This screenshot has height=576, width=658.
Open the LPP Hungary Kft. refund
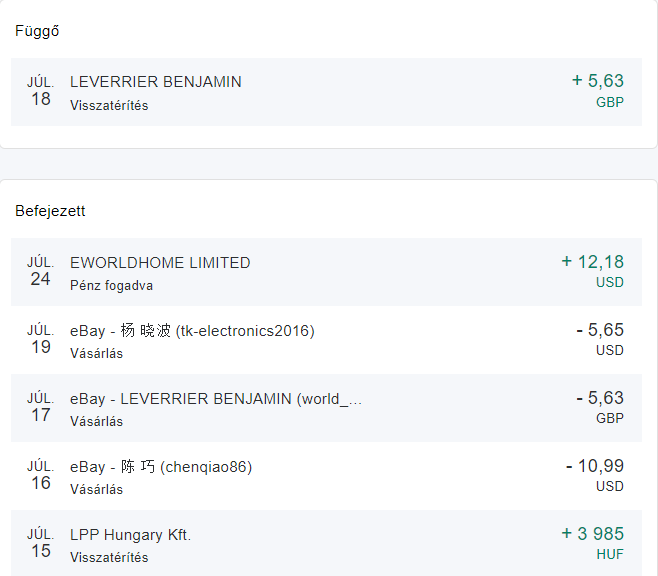pyautogui.click(x=131, y=535)
